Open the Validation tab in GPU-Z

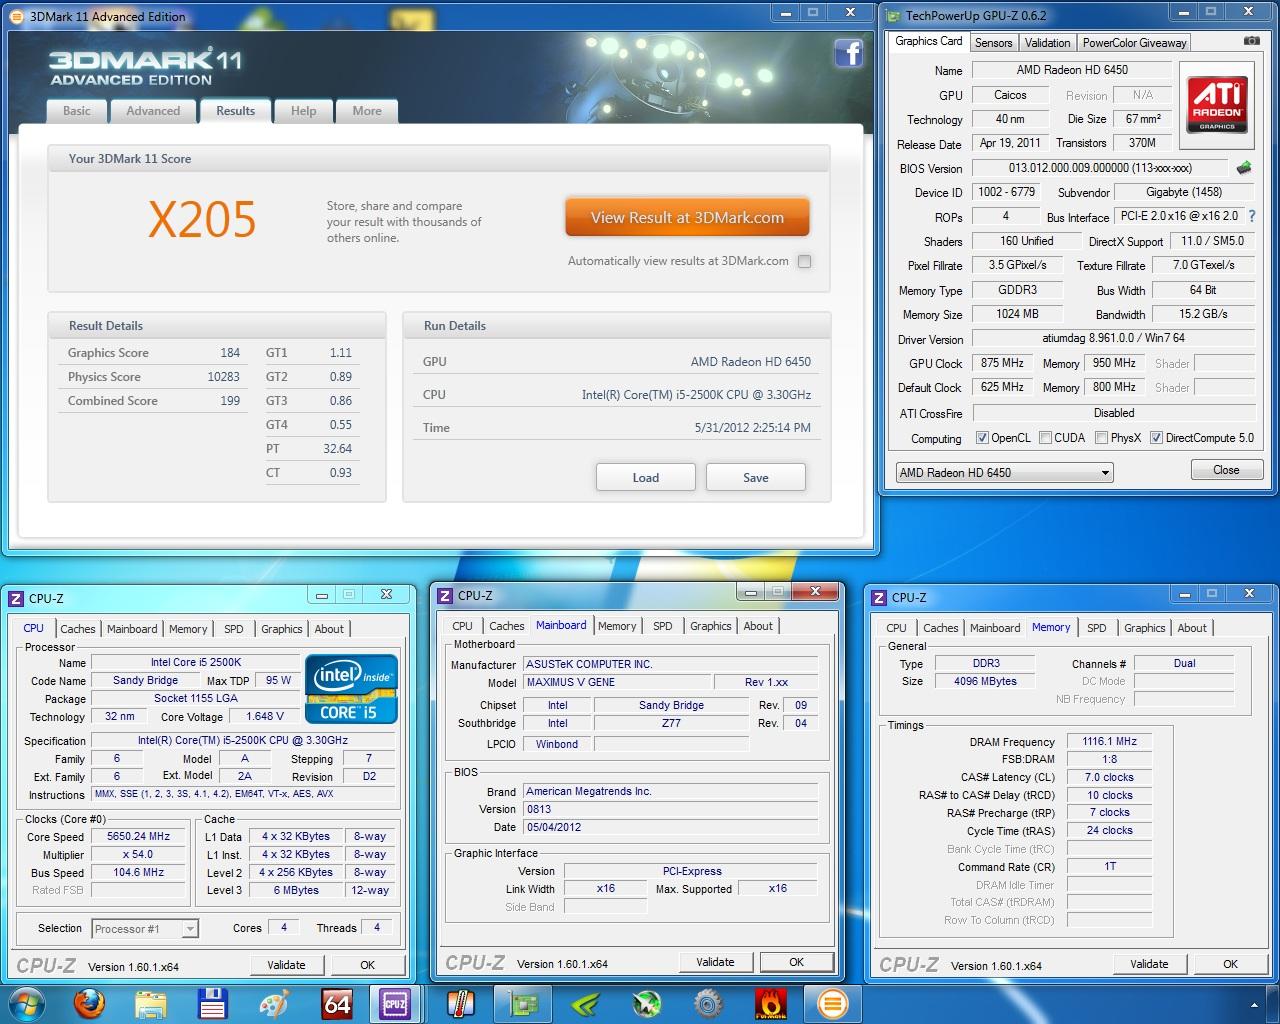pyautogui.click(x=1047, y=43)
